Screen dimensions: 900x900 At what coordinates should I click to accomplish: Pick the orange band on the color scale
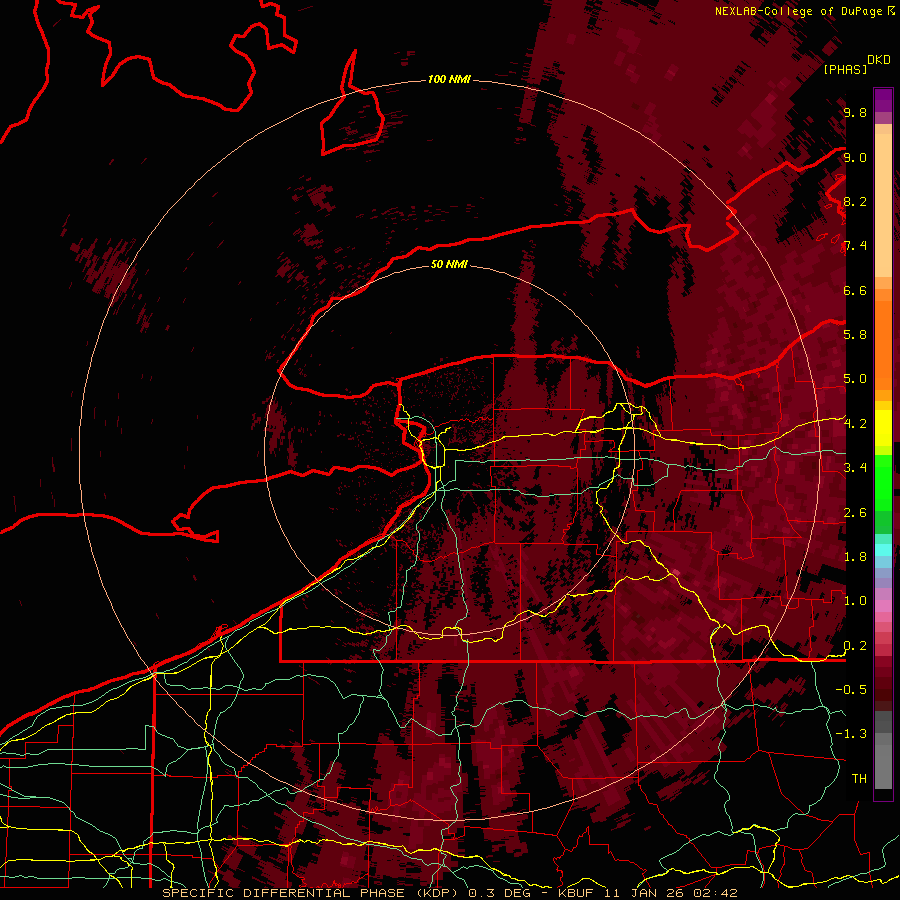click(x=883, y=344)
